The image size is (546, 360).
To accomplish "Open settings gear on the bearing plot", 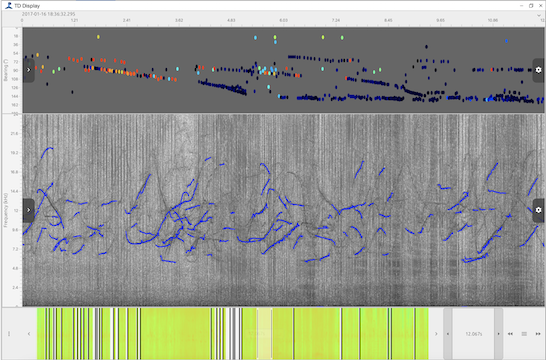I will (x=538, y=70).
